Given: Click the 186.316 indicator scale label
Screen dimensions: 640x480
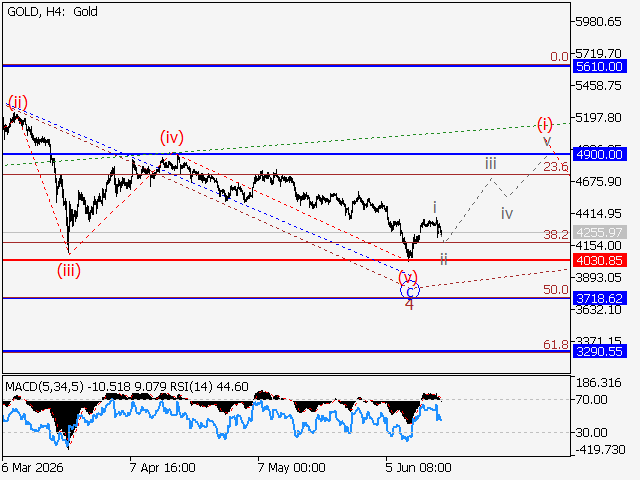Looking at the screenshot, I should pyautogui.click(x=598, y=383).
